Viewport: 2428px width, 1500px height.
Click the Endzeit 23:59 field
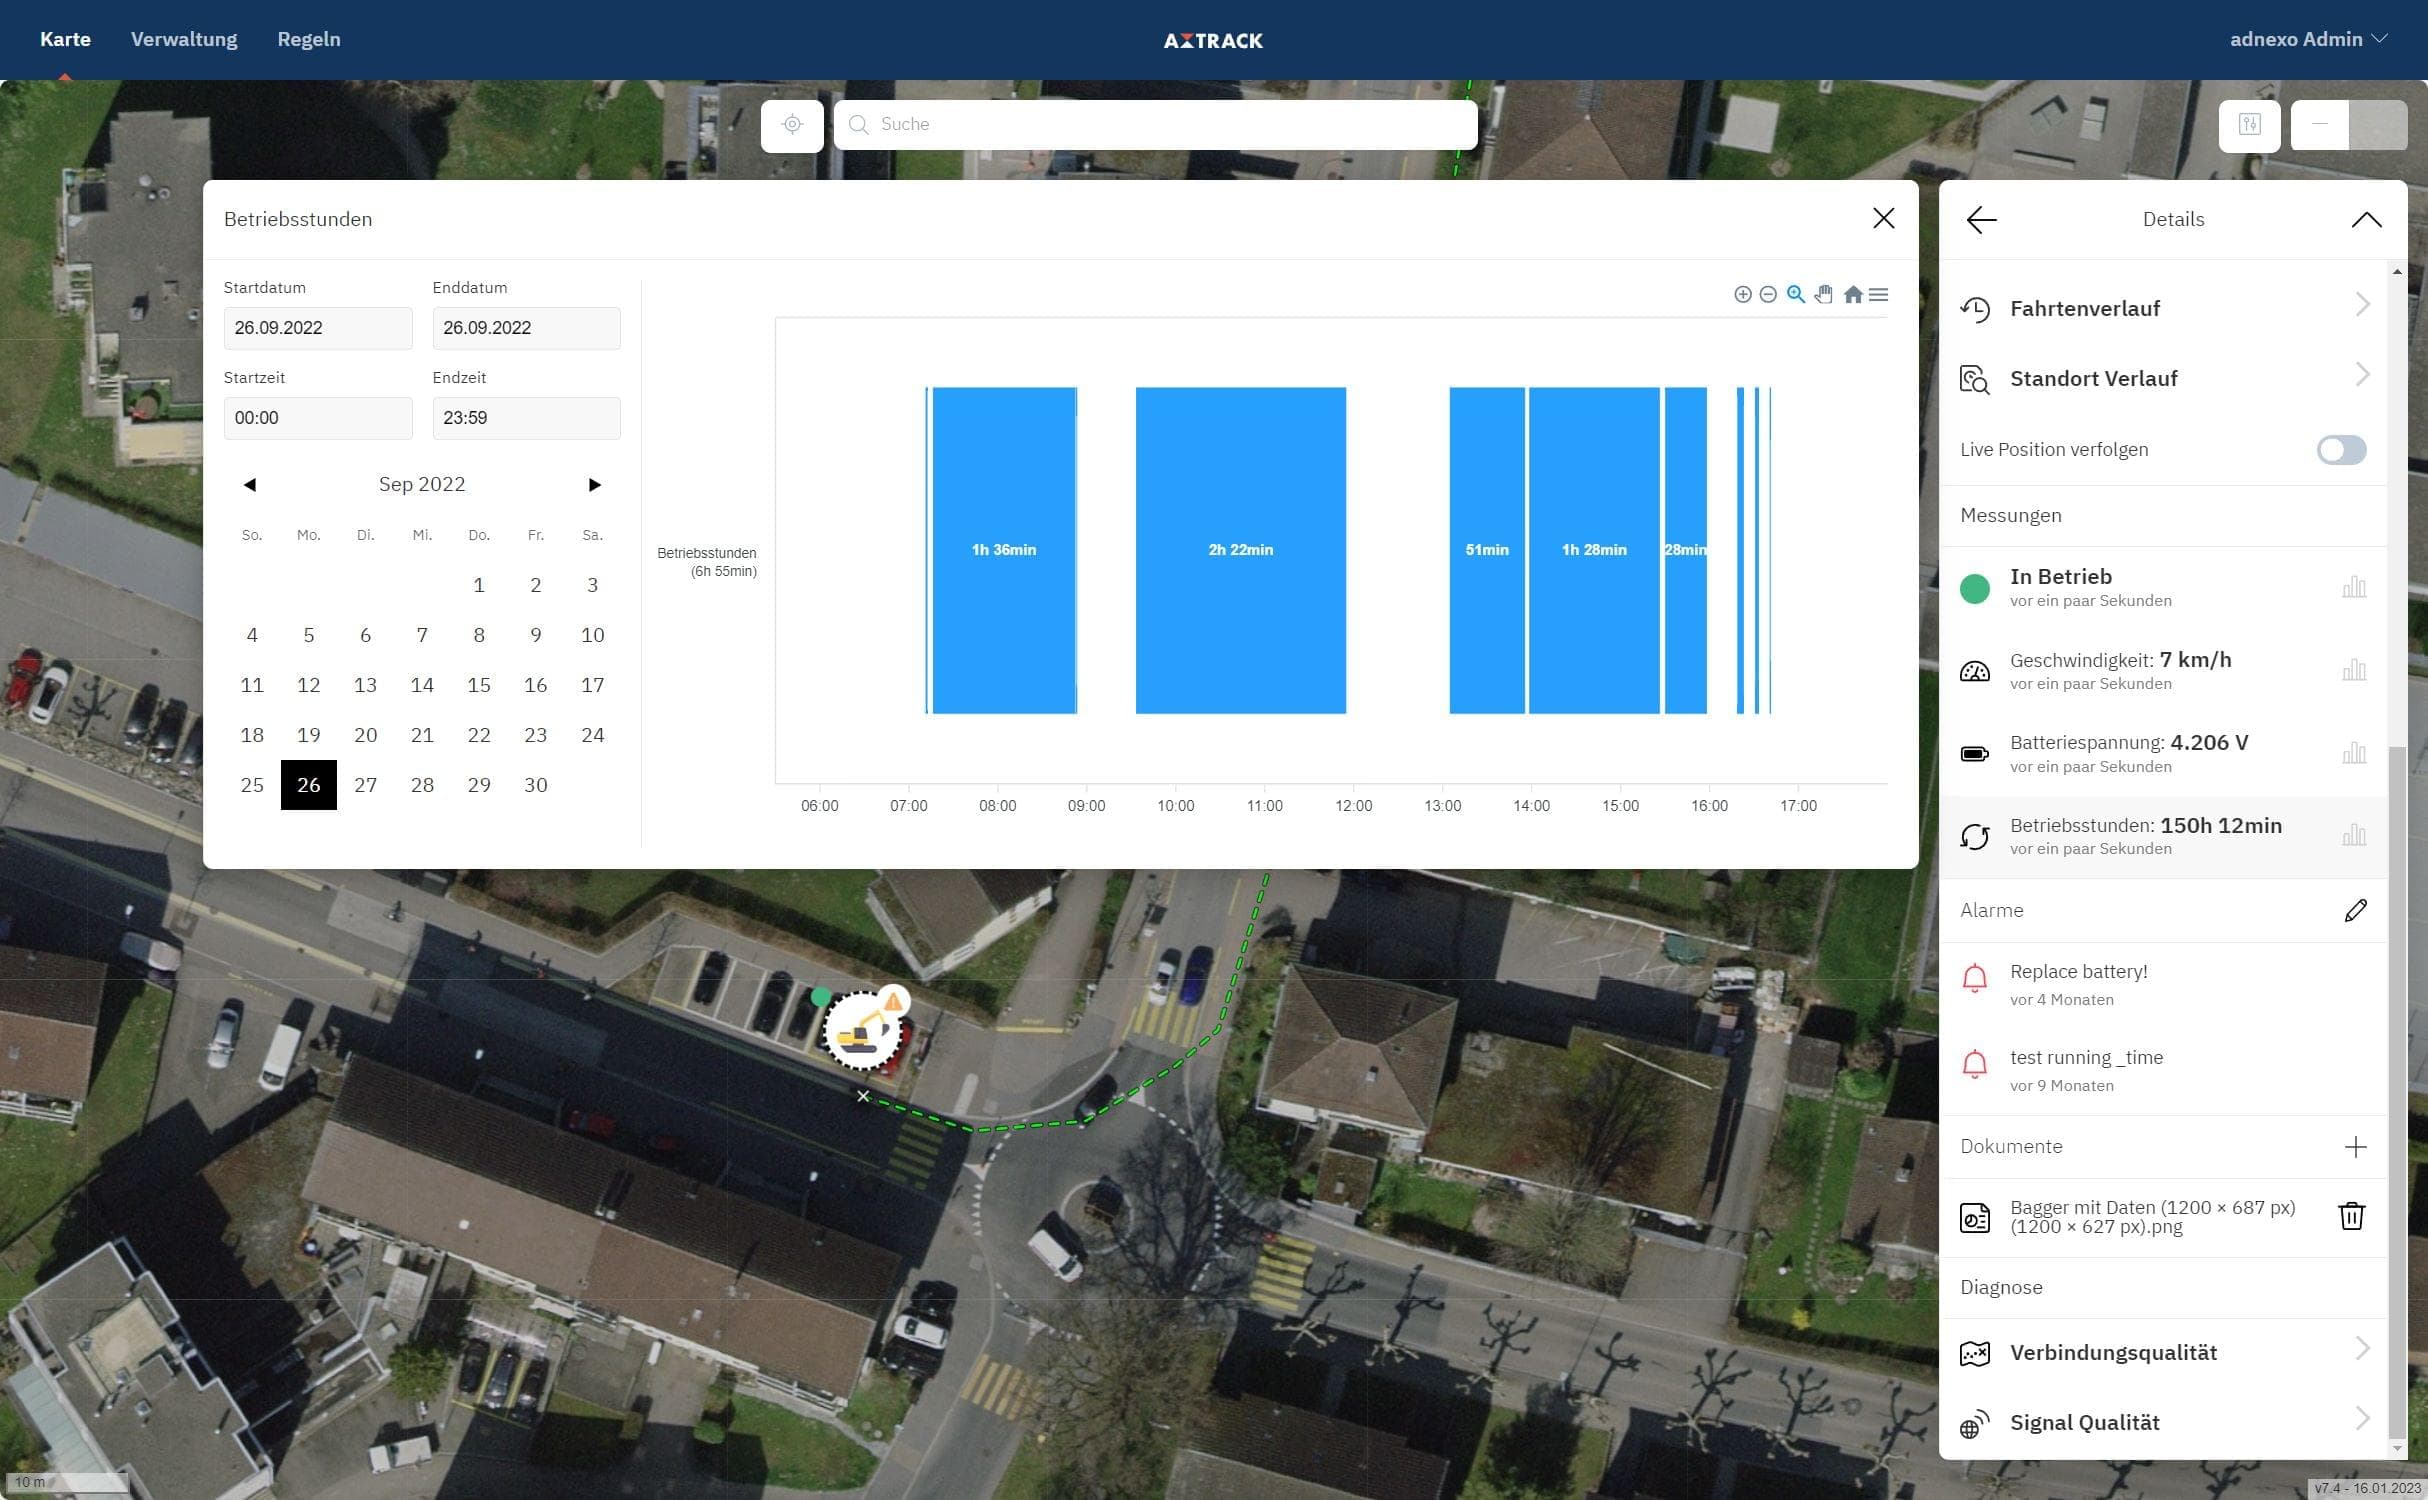coord(526,418)
